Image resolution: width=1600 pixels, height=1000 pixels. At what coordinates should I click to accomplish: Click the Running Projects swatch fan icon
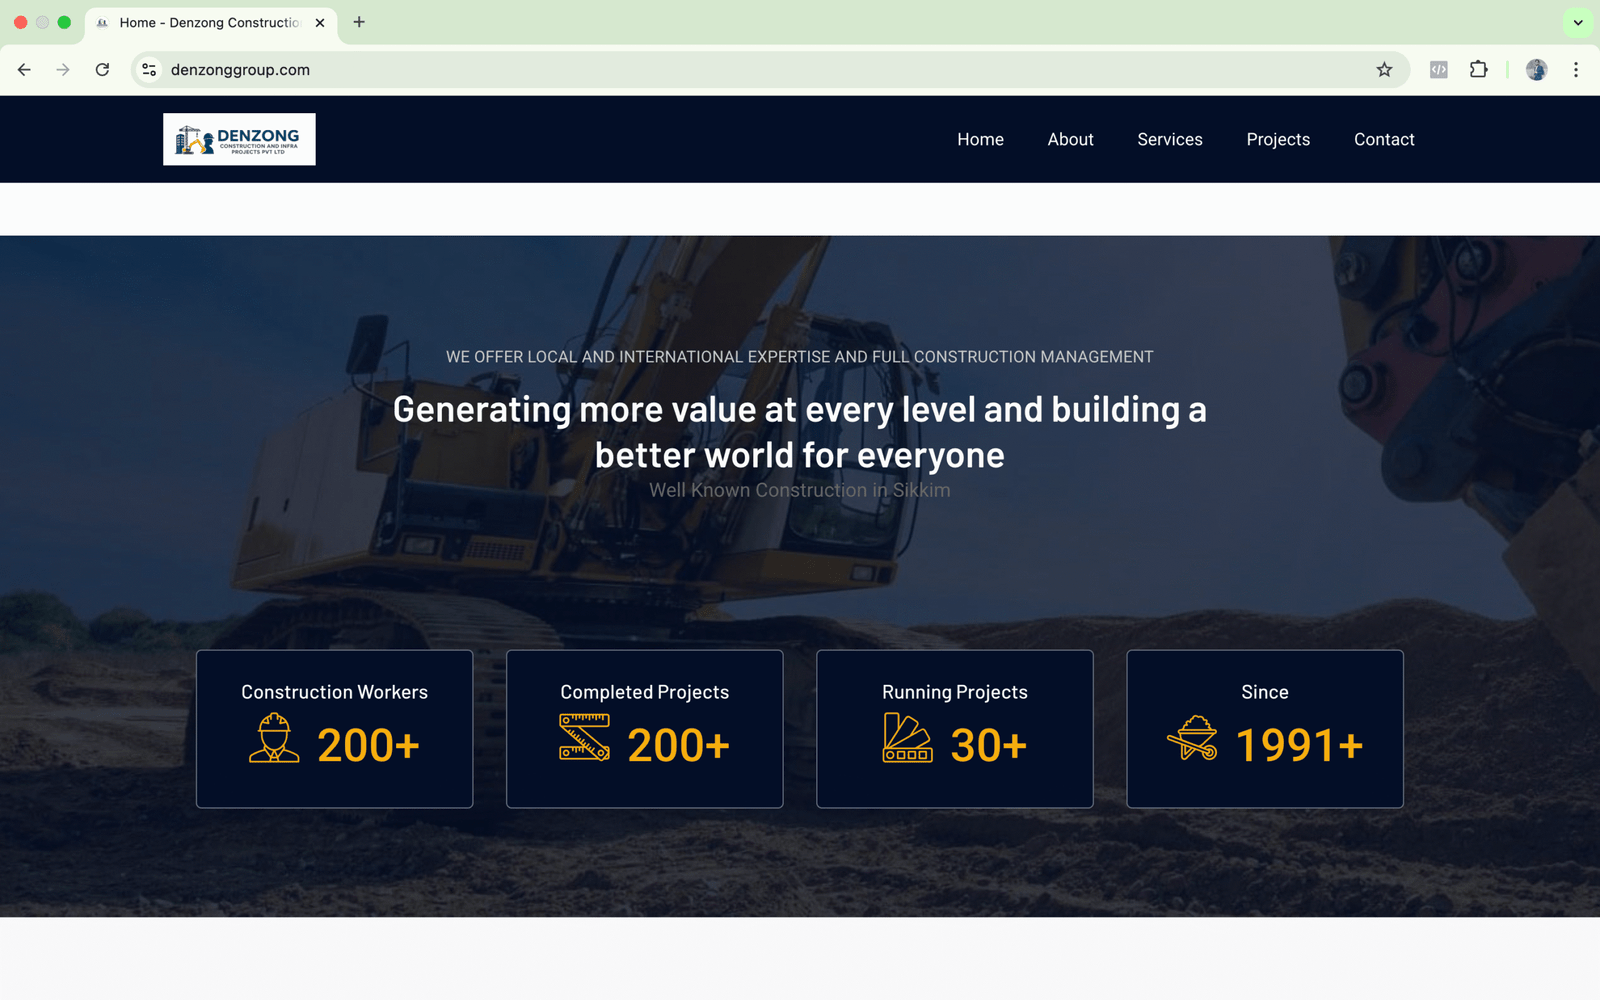click(907, 738)
